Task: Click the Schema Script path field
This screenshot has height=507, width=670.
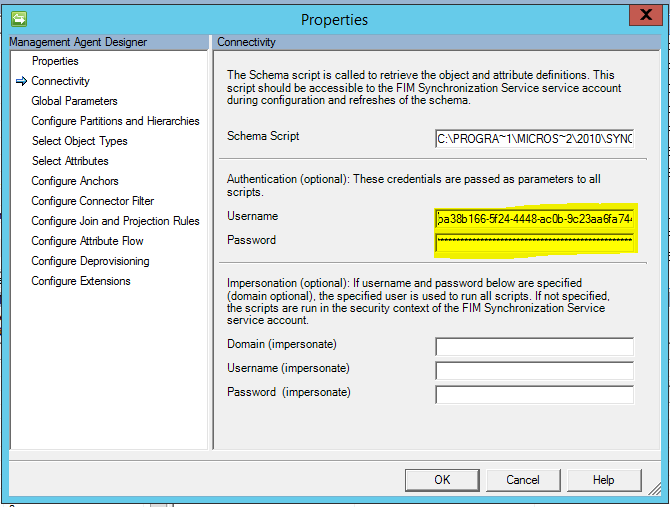Action: pos(534,138)
